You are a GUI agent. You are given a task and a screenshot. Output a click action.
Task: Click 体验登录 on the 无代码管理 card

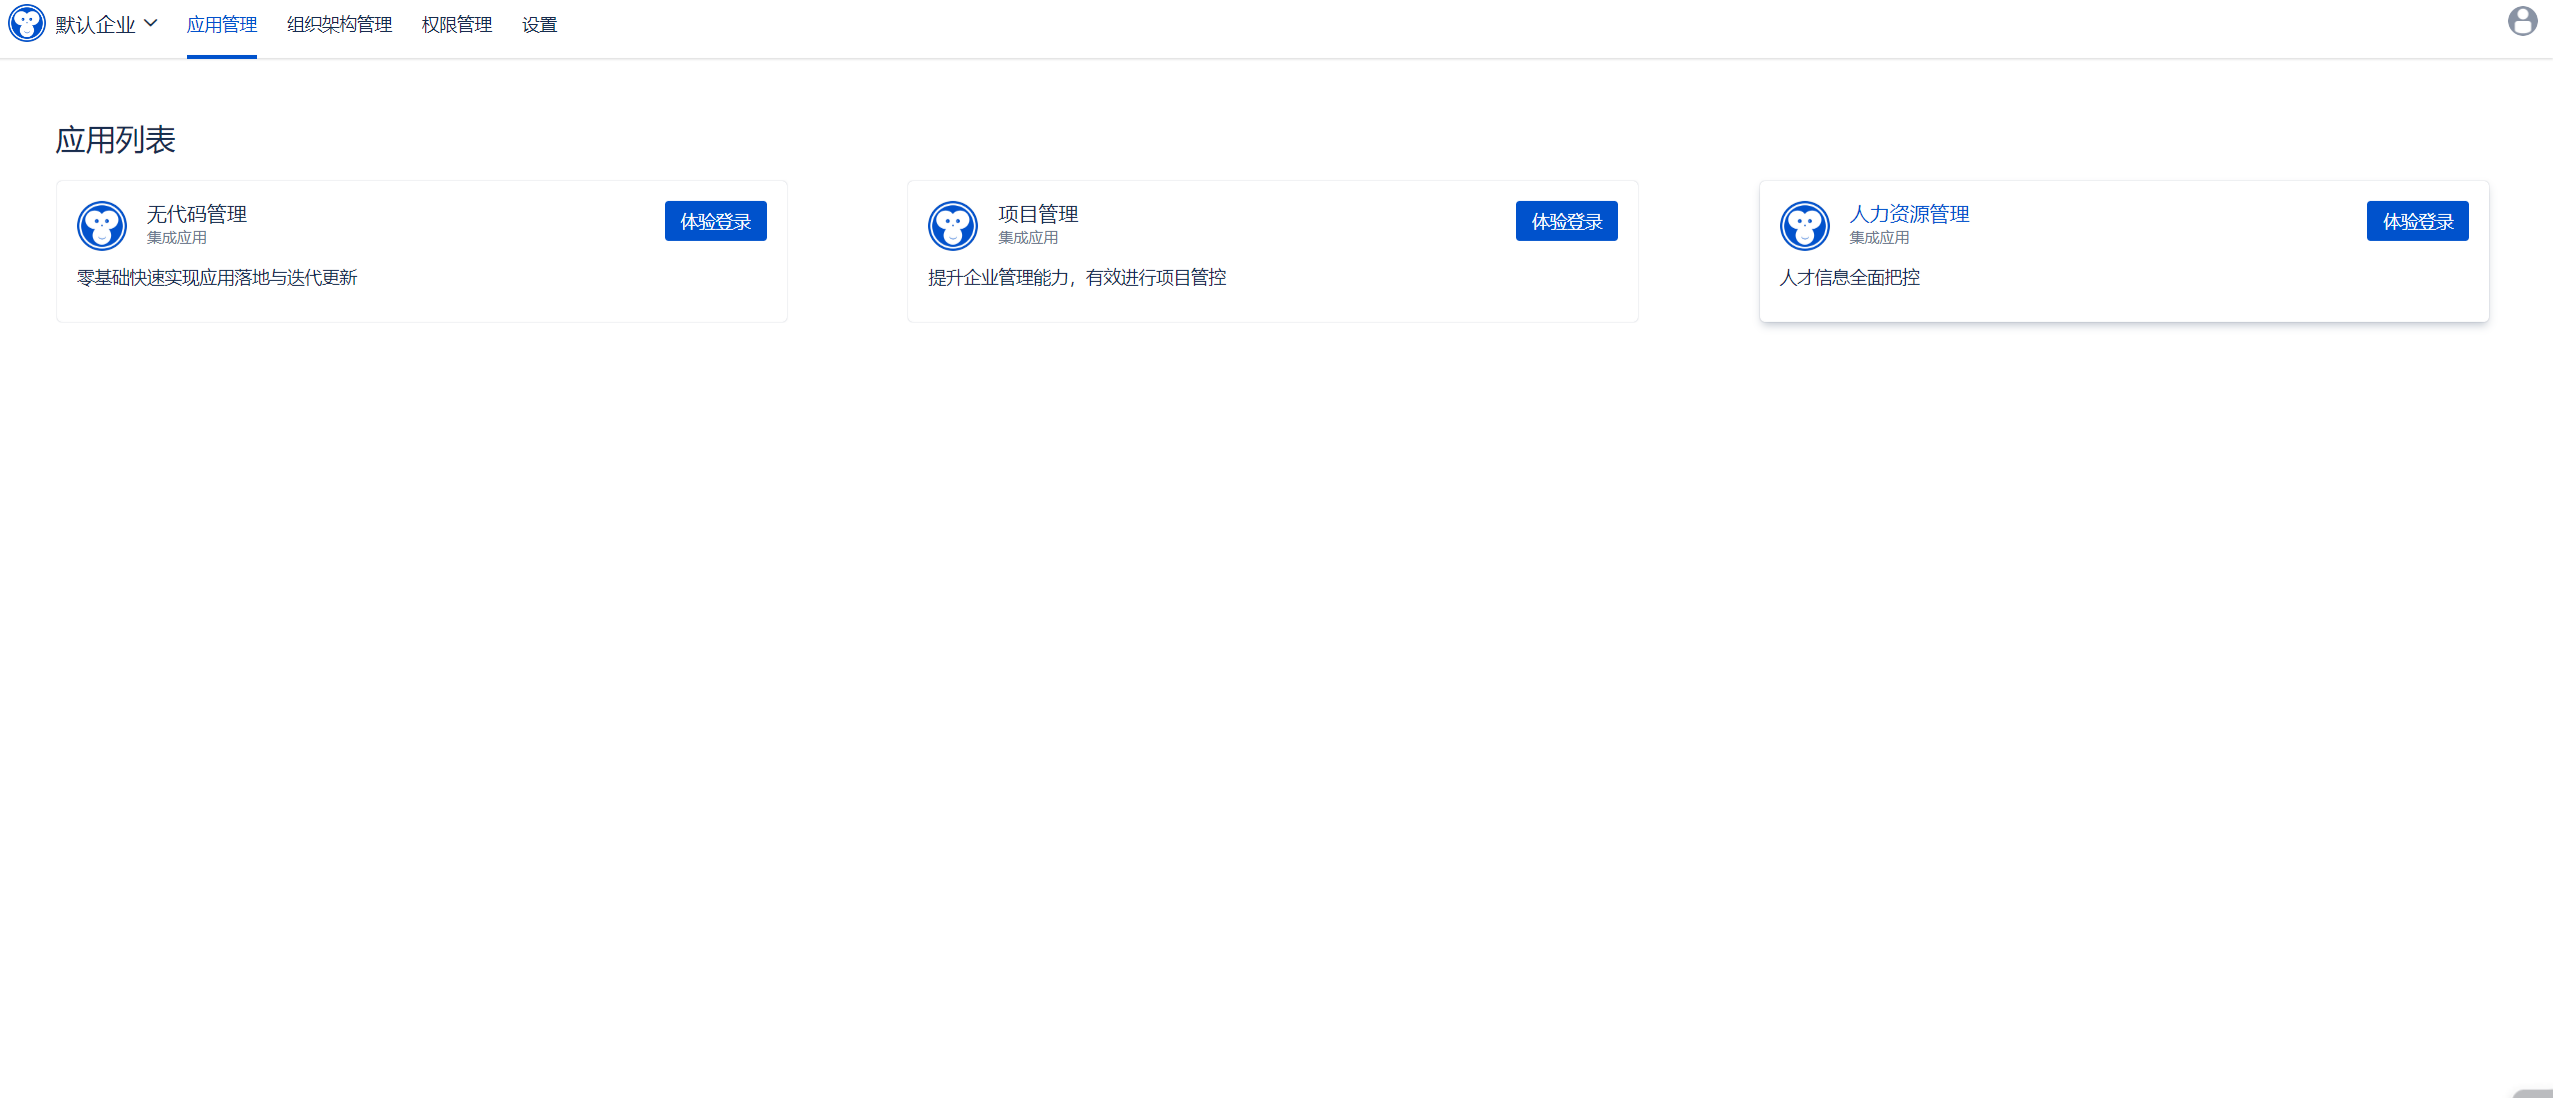click(715, 221)
